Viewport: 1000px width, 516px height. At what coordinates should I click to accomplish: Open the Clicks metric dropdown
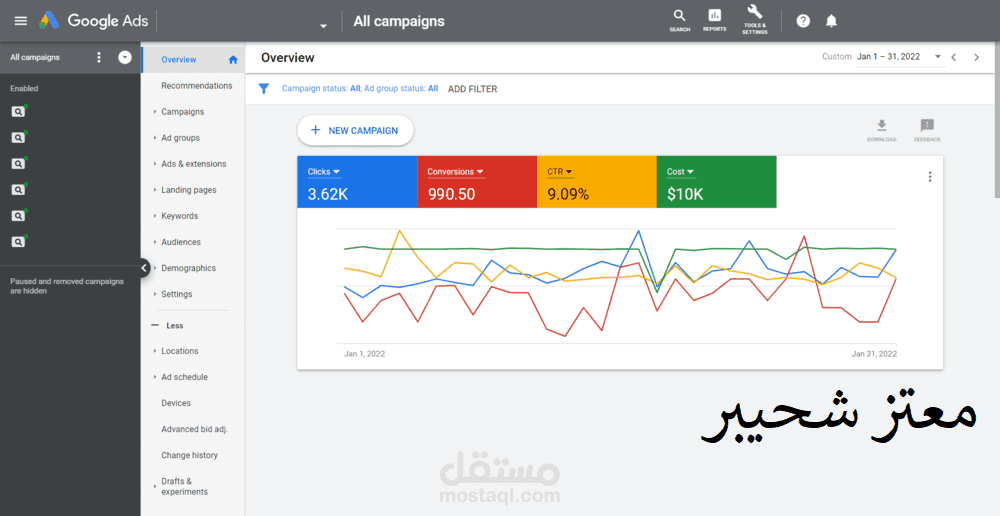323,172
